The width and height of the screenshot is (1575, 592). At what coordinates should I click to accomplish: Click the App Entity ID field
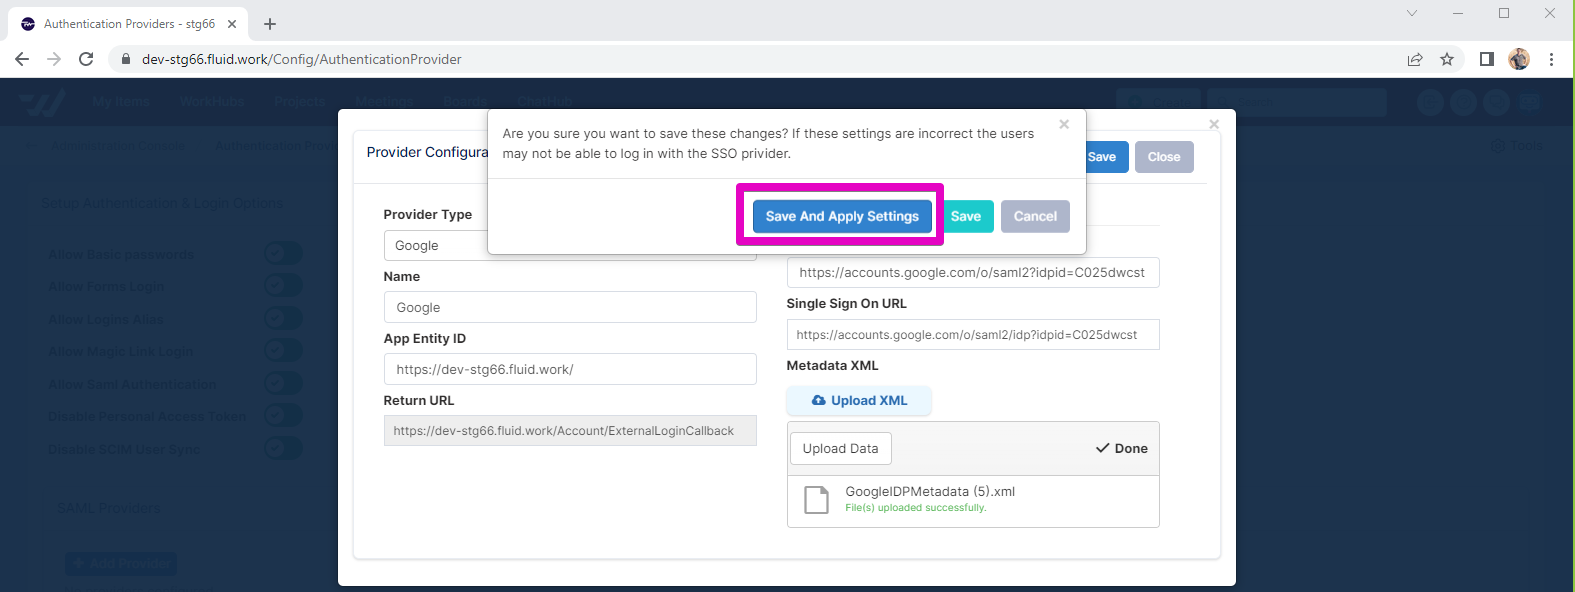(x=569, y=369)
